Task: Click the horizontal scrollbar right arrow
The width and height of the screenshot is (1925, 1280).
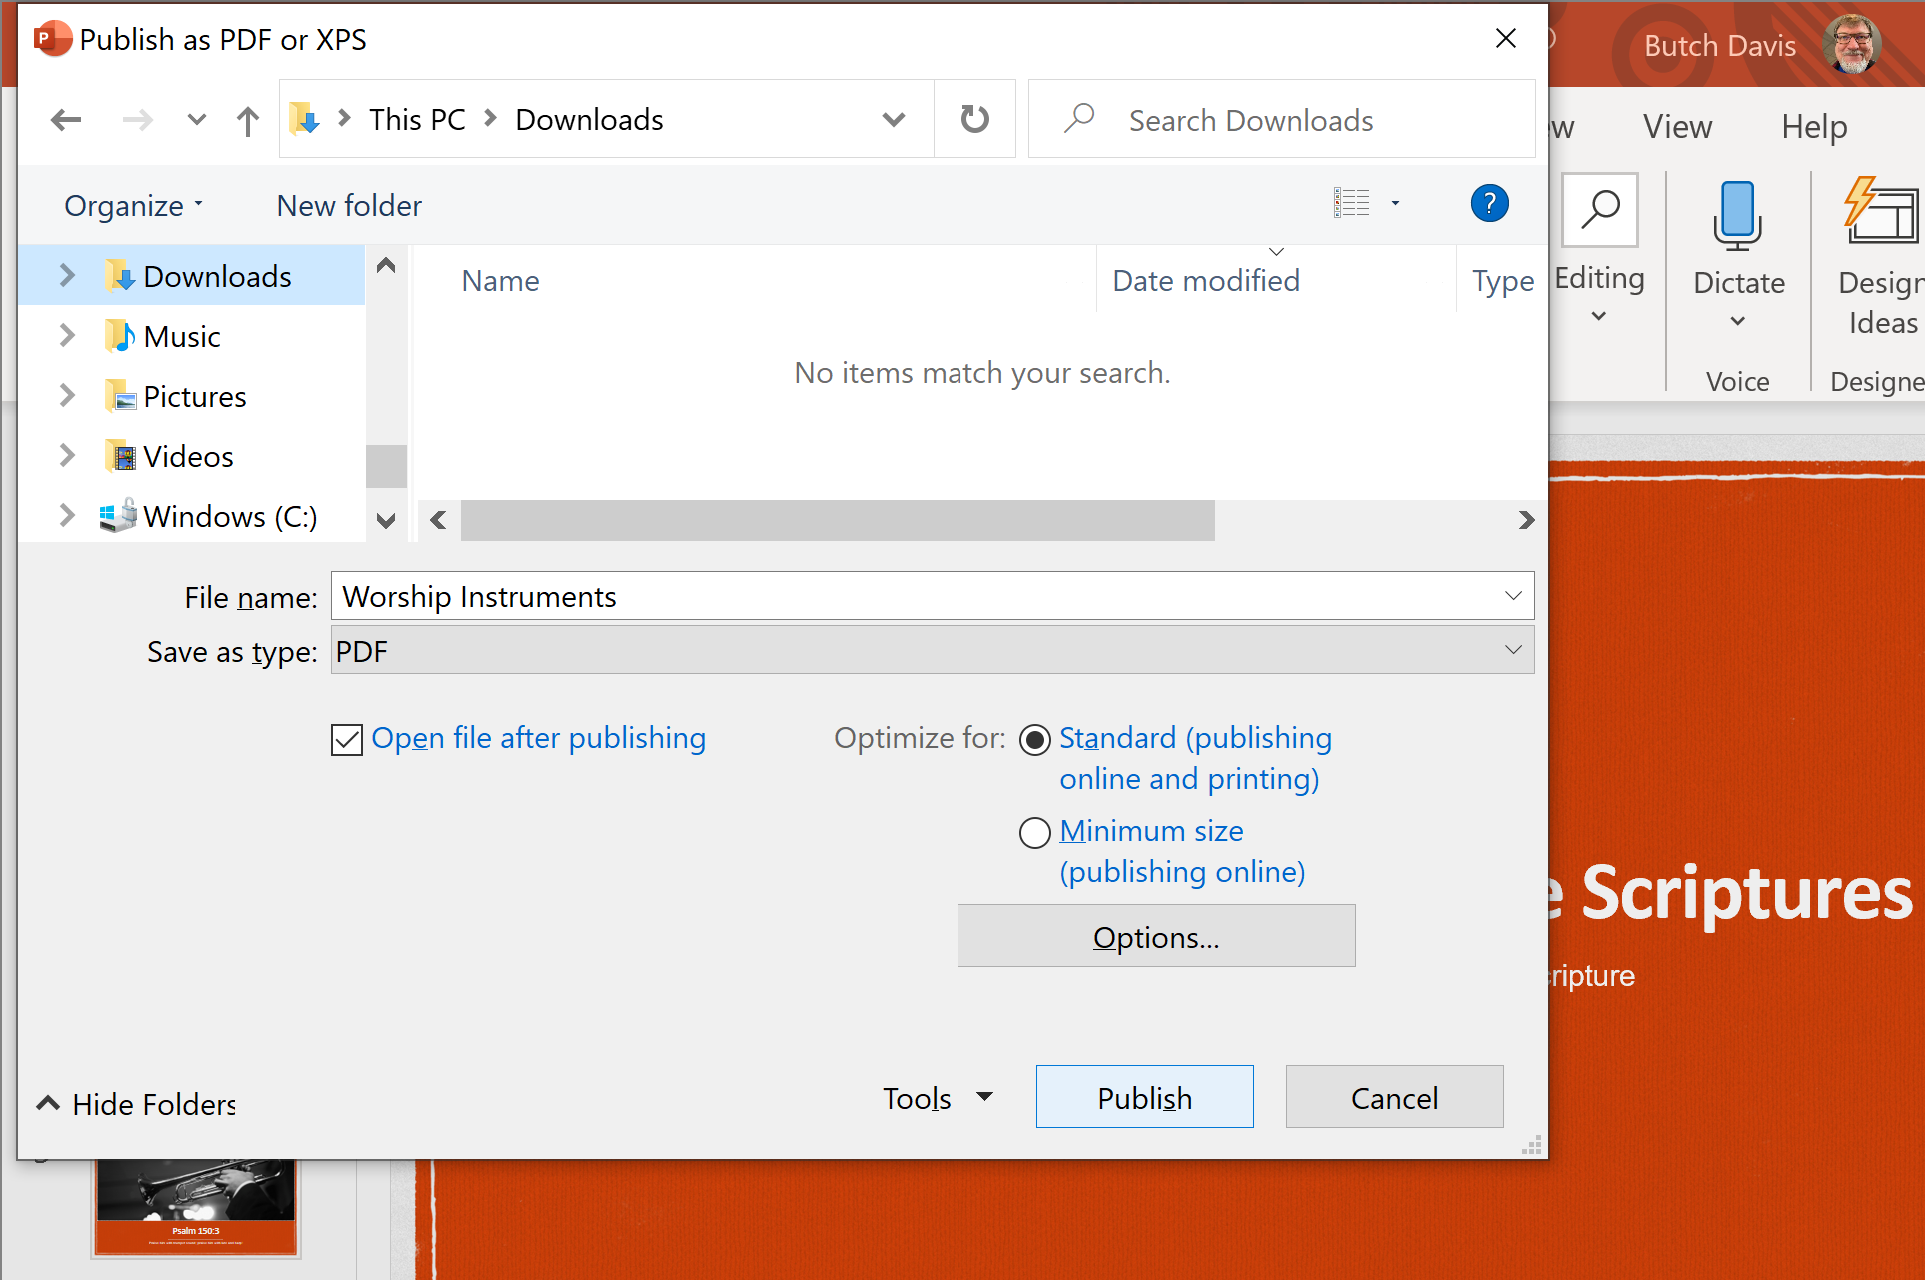Action: pyautogui.click(x=1526, y=520)
